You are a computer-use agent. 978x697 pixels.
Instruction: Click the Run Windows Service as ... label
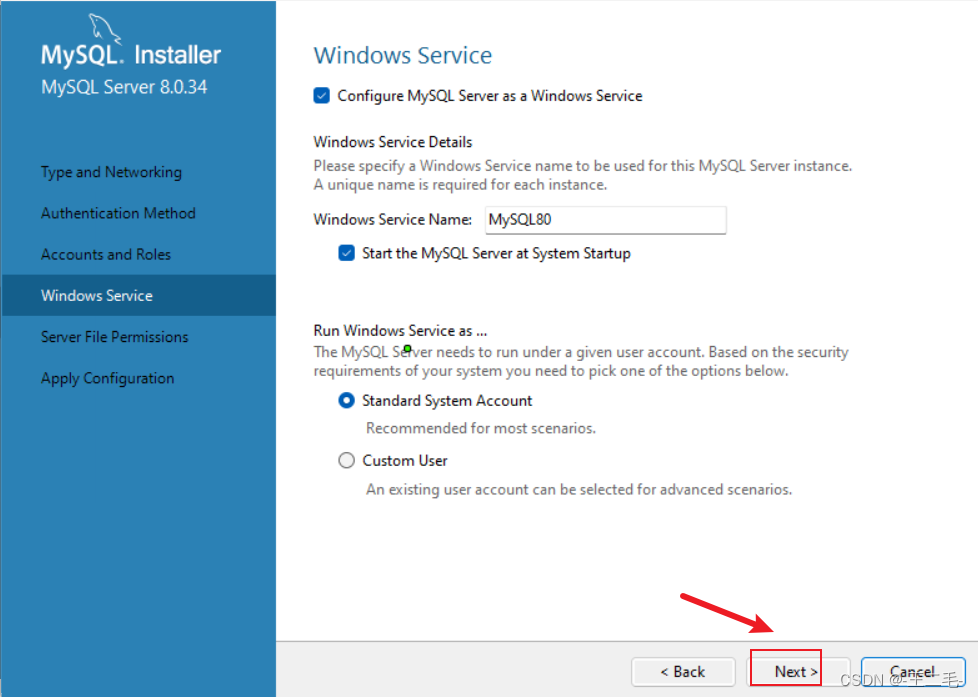400,330
